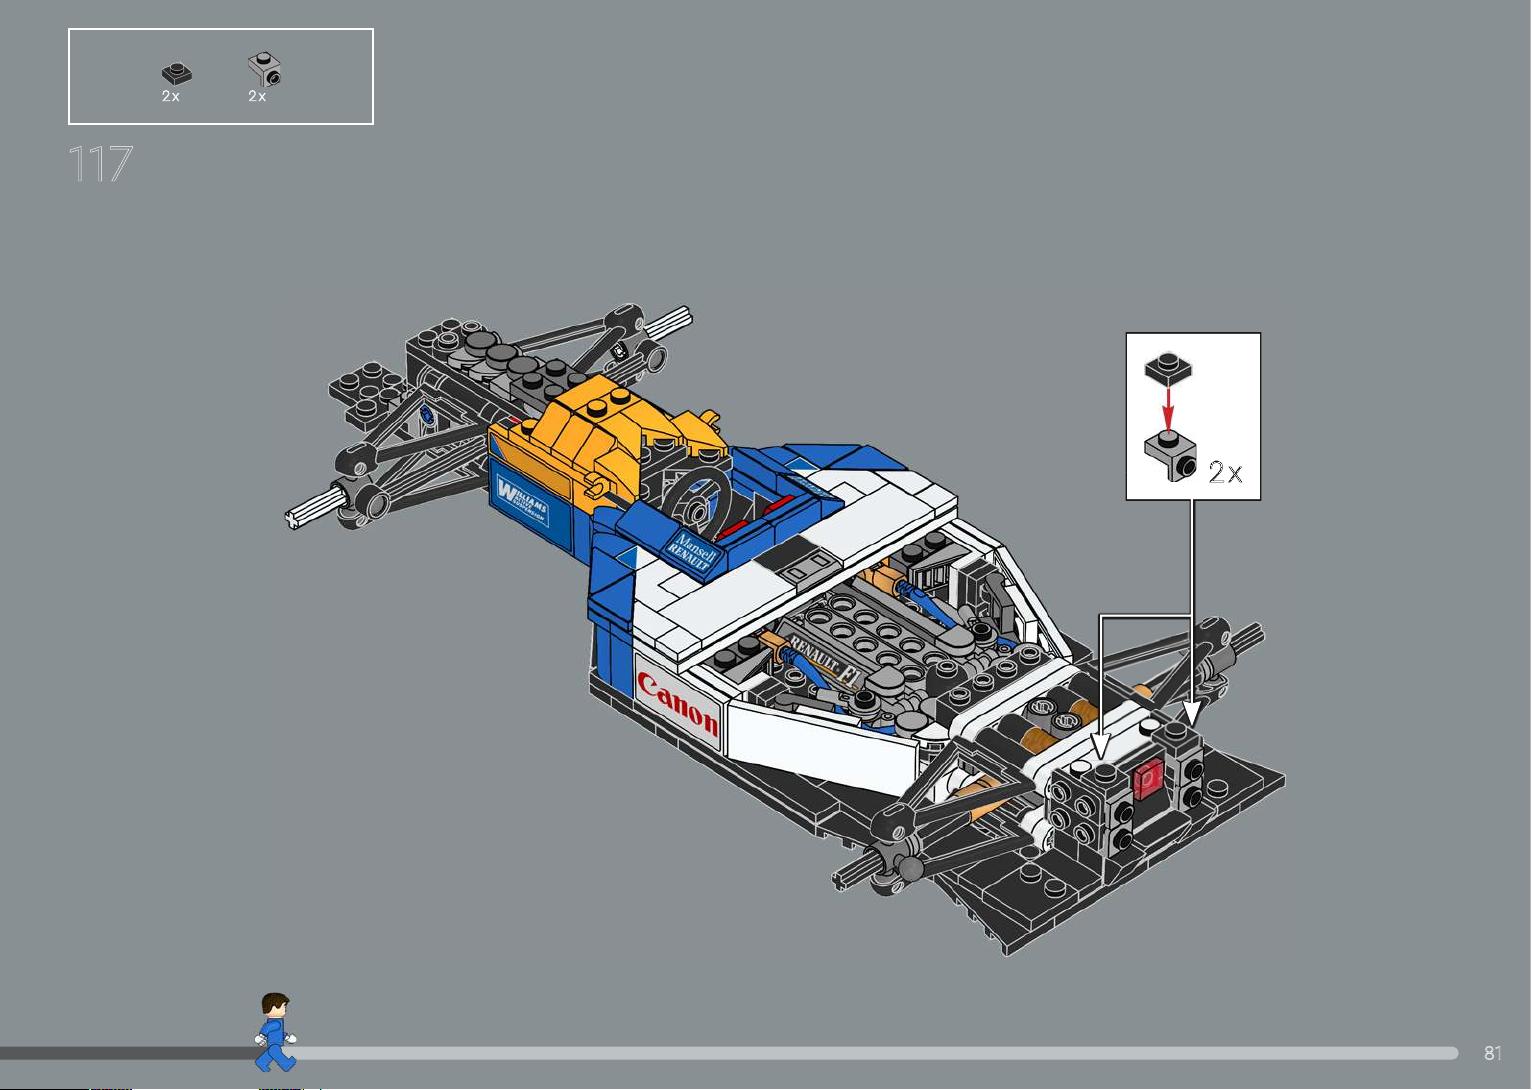Click the 2x count under black plate
Image resolution: width=1532 pixels, height=1090 pixels.
tap(171, 96)
